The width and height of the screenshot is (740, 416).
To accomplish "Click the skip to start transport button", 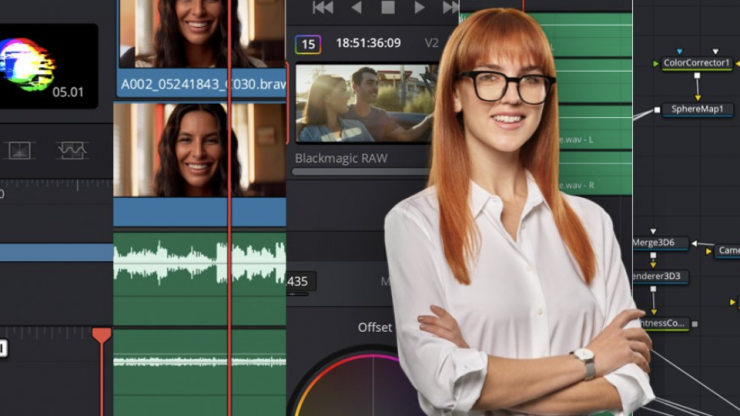I will (323, 8).
